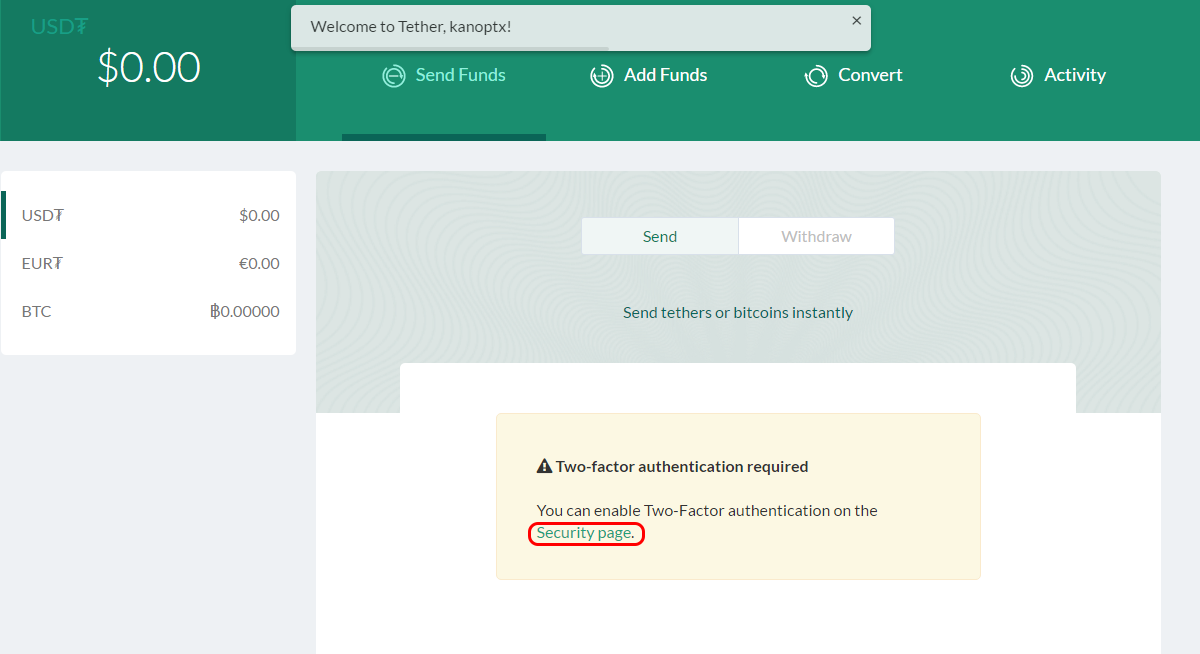The height and width of the screenshot is (654, 1200).
Task: Click the warning triangle icon in alert
Action: 544,467
